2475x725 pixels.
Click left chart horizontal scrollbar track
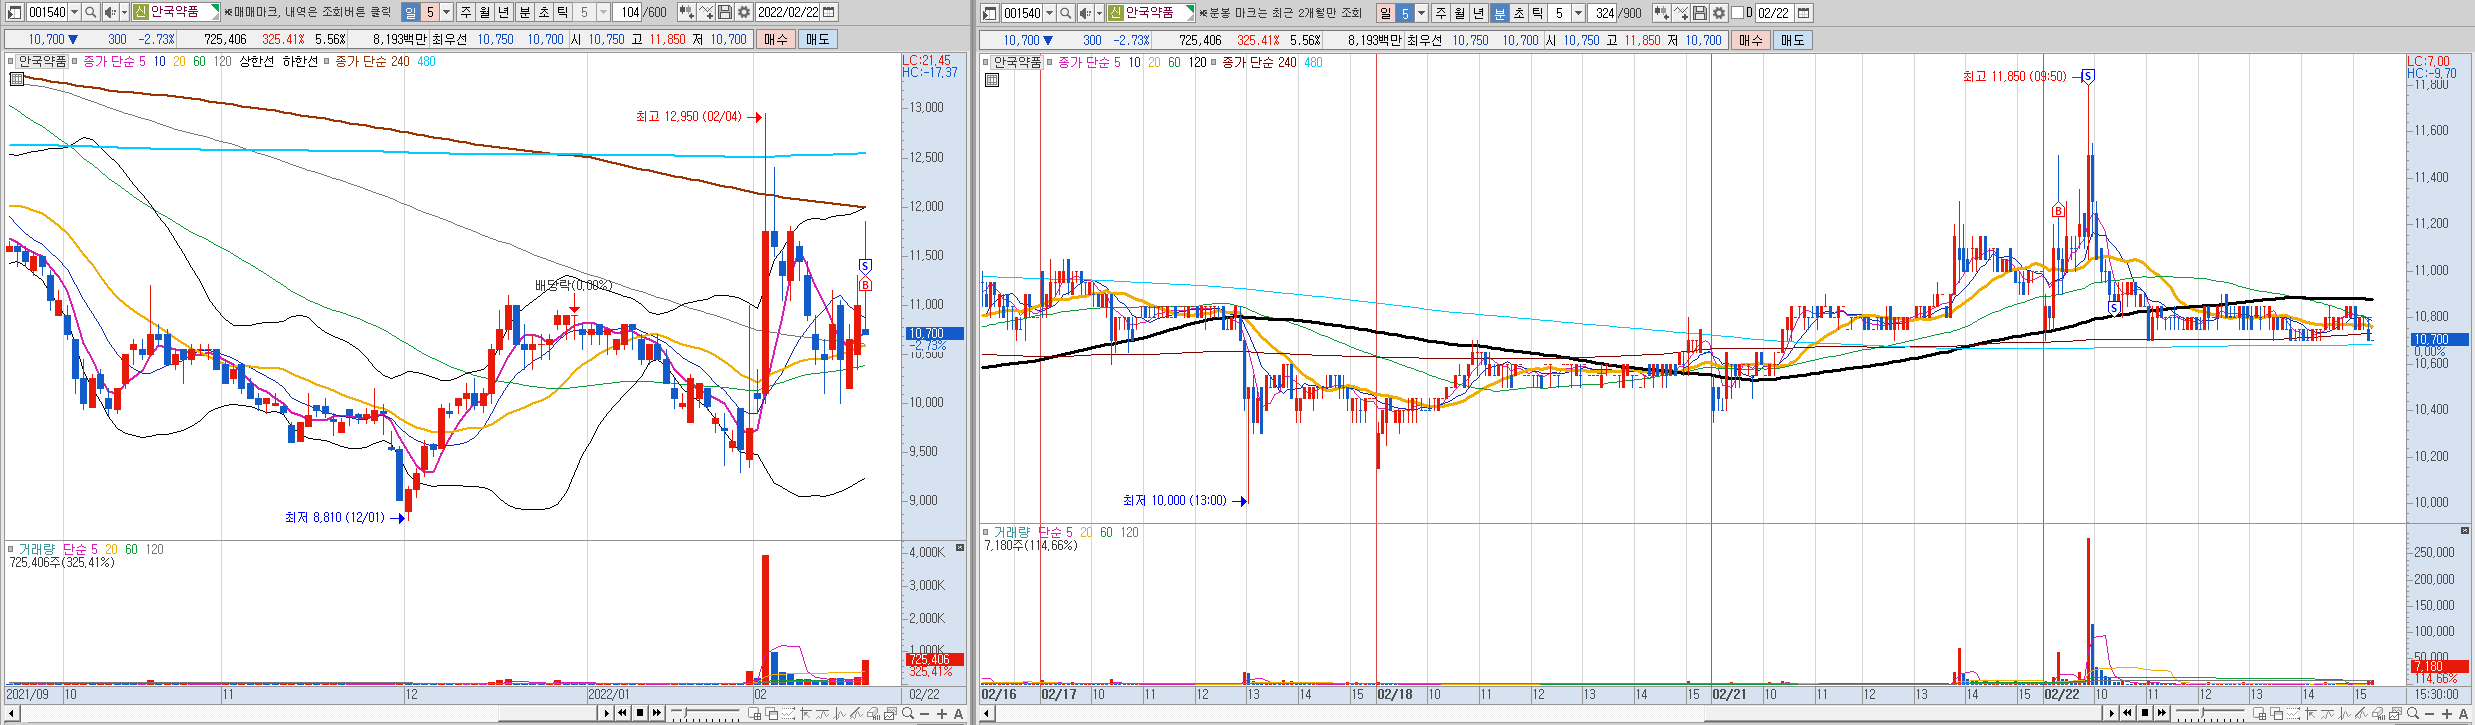pos(306,713)
